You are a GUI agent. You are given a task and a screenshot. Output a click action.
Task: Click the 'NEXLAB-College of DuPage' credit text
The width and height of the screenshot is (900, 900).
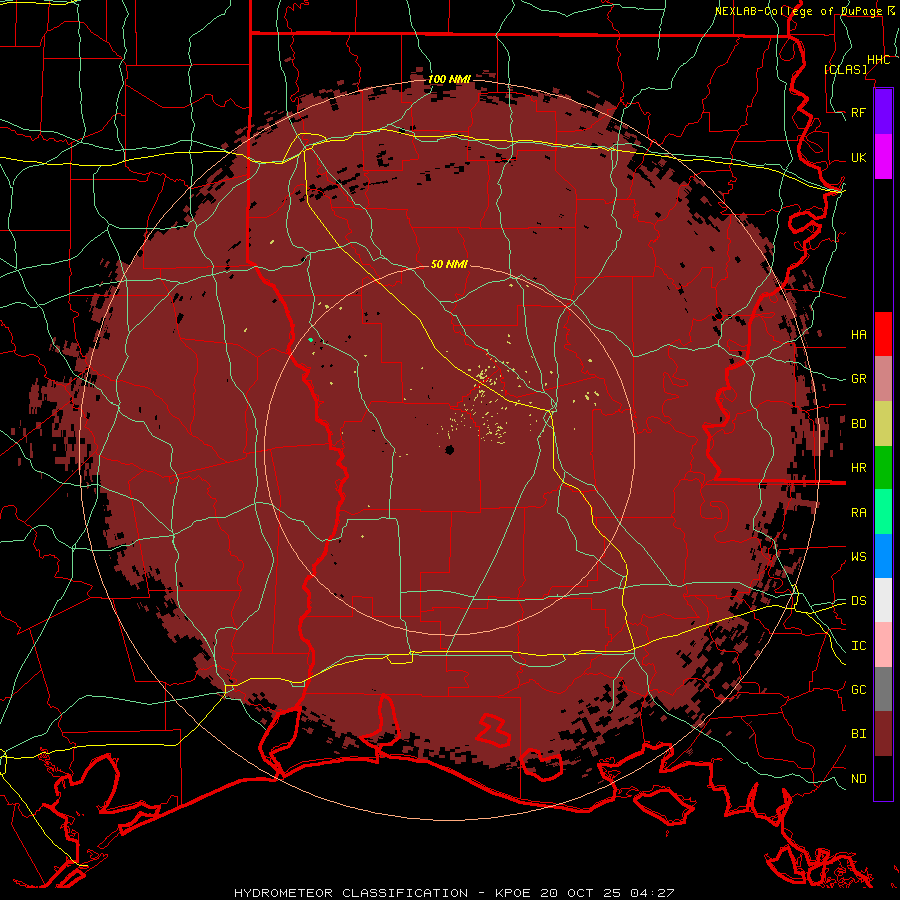click(797, 11)
